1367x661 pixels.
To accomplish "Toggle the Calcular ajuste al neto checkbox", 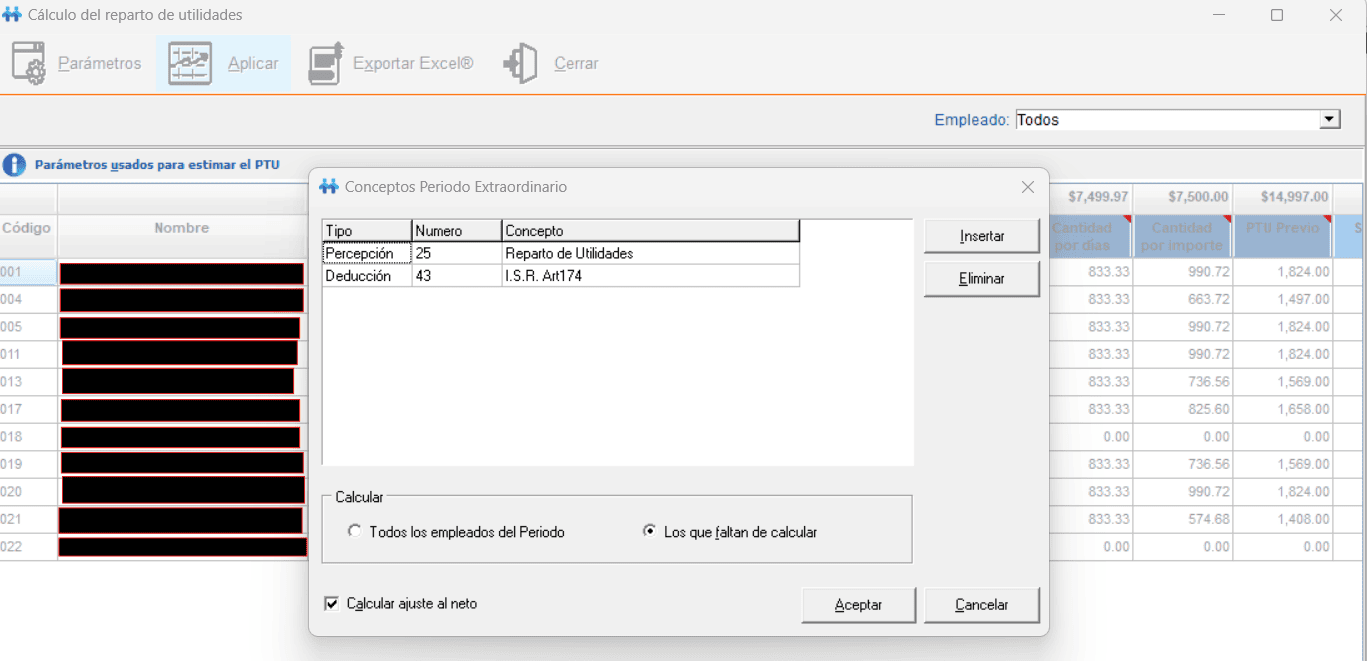I will pyautogui.click(x=331, y=604).
